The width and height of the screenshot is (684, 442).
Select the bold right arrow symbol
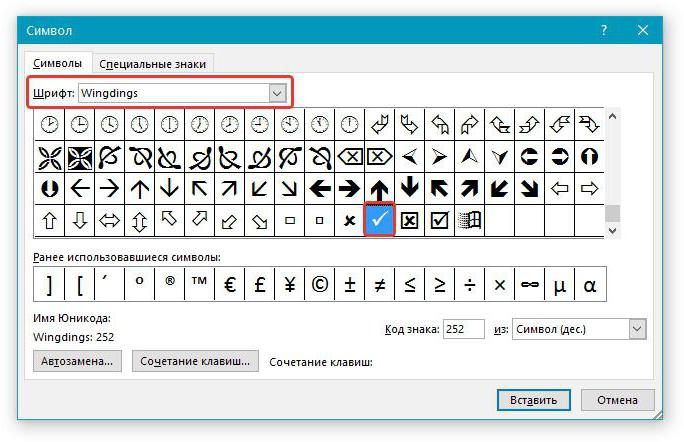click(x=349, y=188)
